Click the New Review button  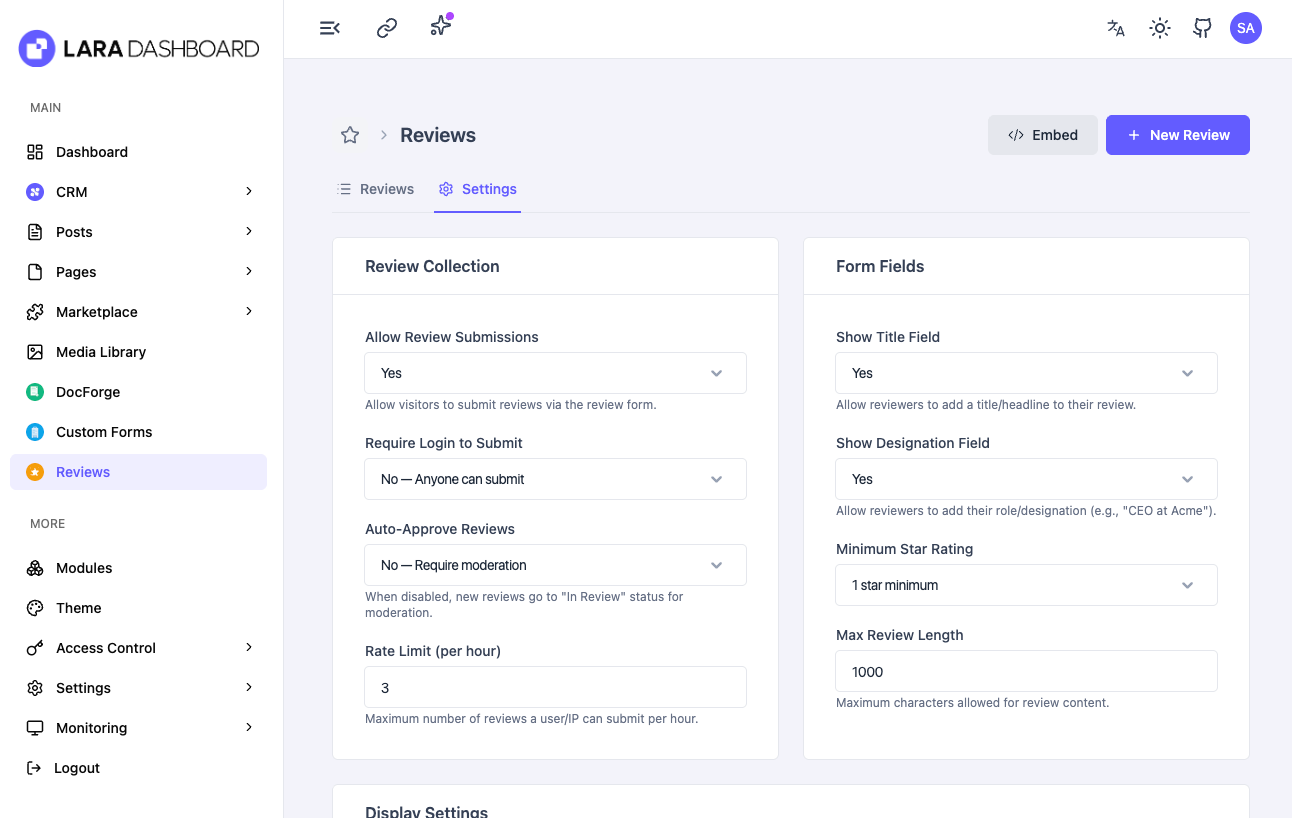[1177, 134]
